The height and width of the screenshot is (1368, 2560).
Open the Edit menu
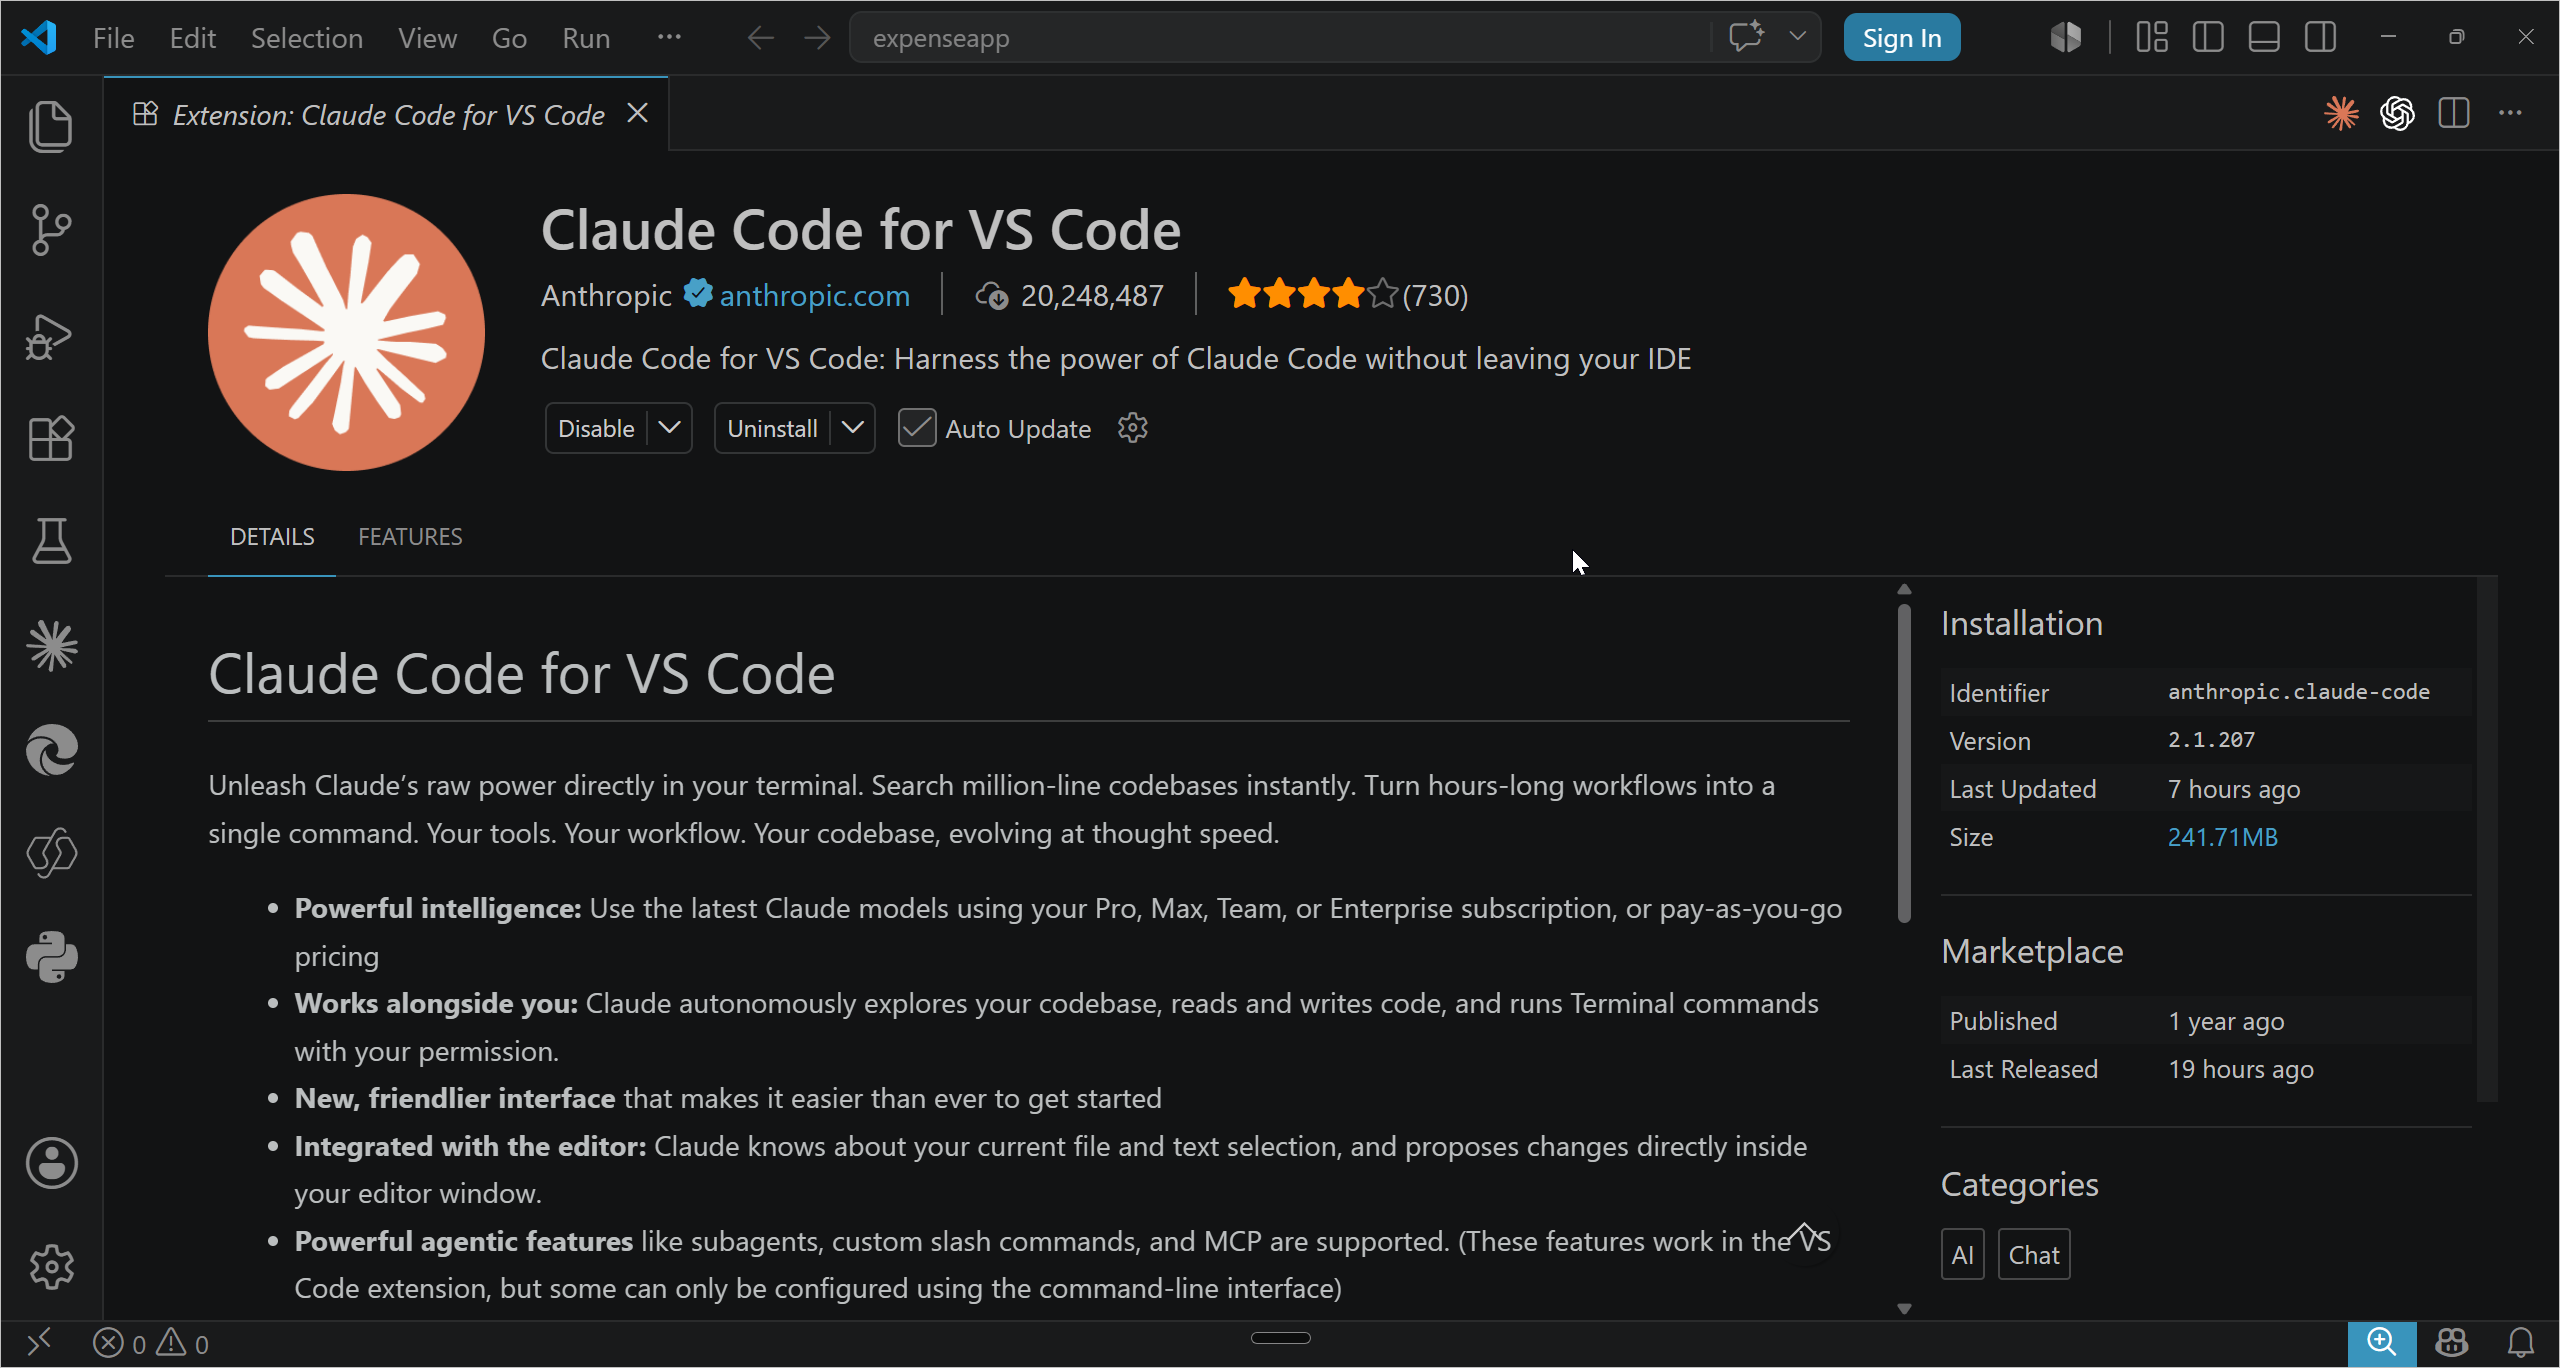coord(193,38)
